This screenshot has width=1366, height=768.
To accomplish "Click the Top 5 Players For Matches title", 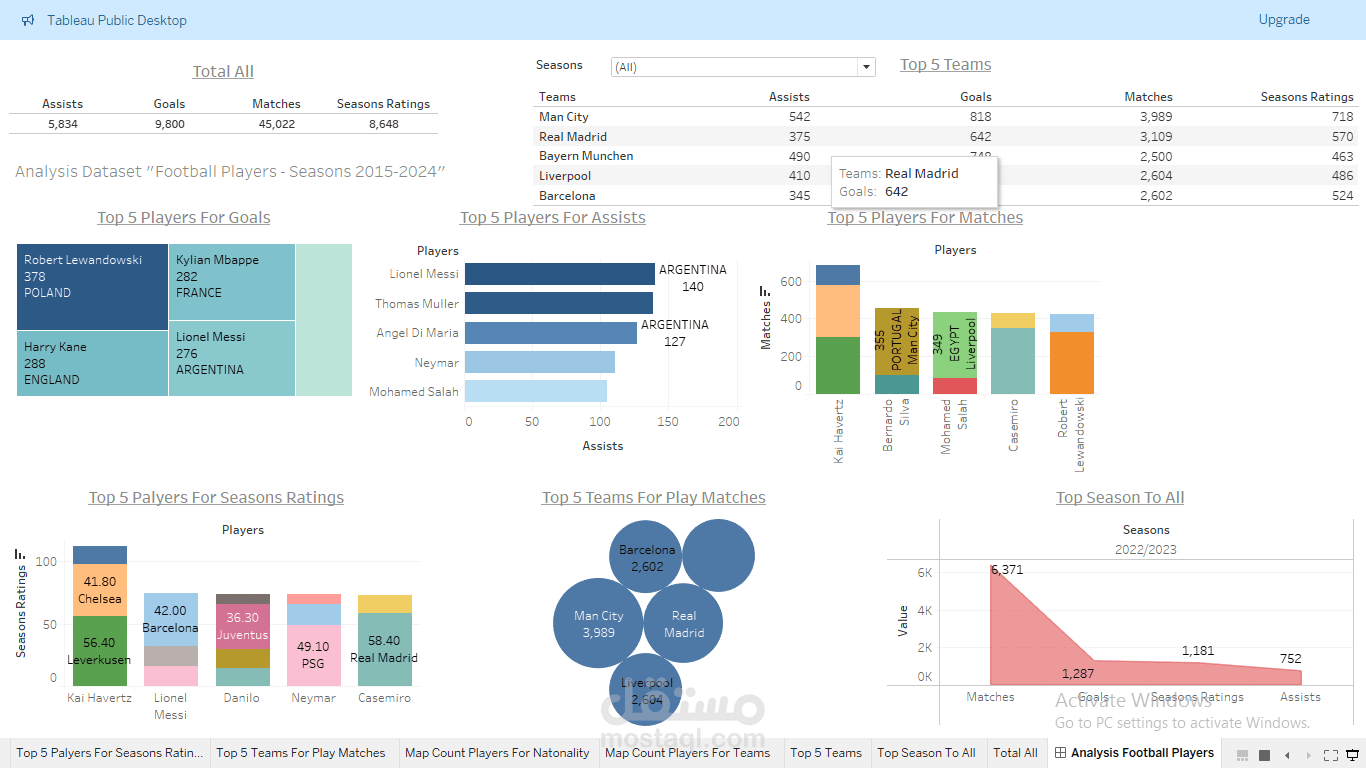I will [x=925, y=217].
